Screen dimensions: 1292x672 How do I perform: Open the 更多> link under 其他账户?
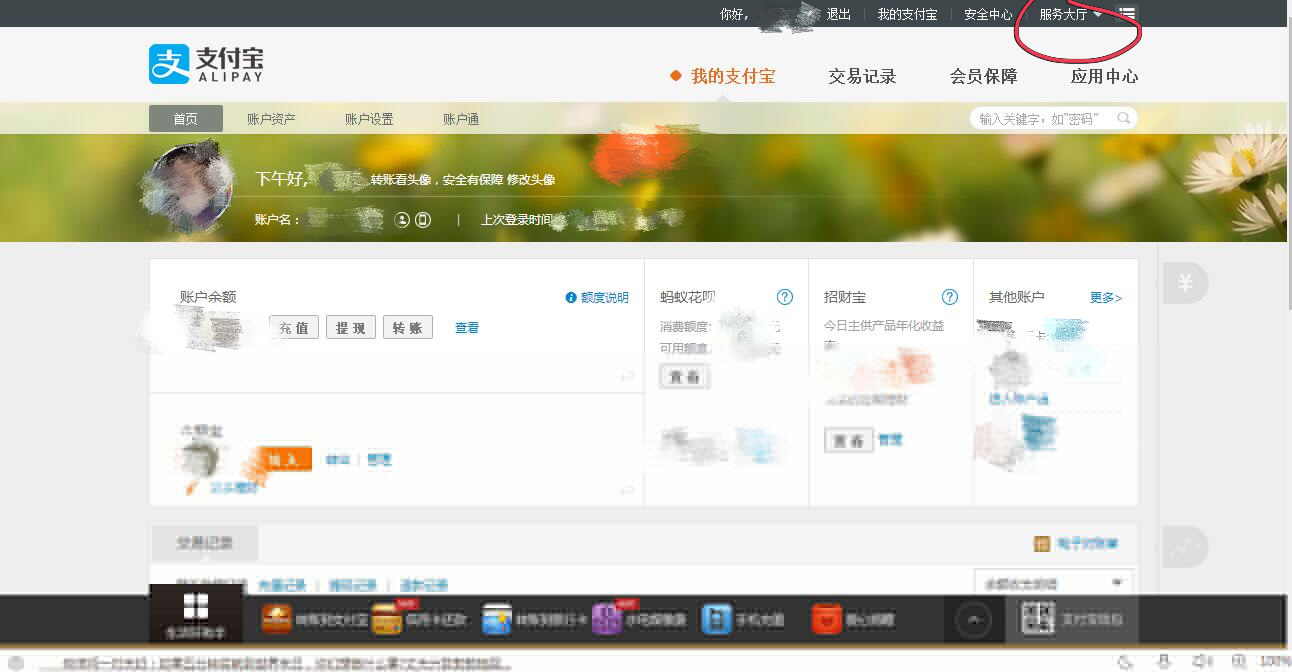point(1106,298)
